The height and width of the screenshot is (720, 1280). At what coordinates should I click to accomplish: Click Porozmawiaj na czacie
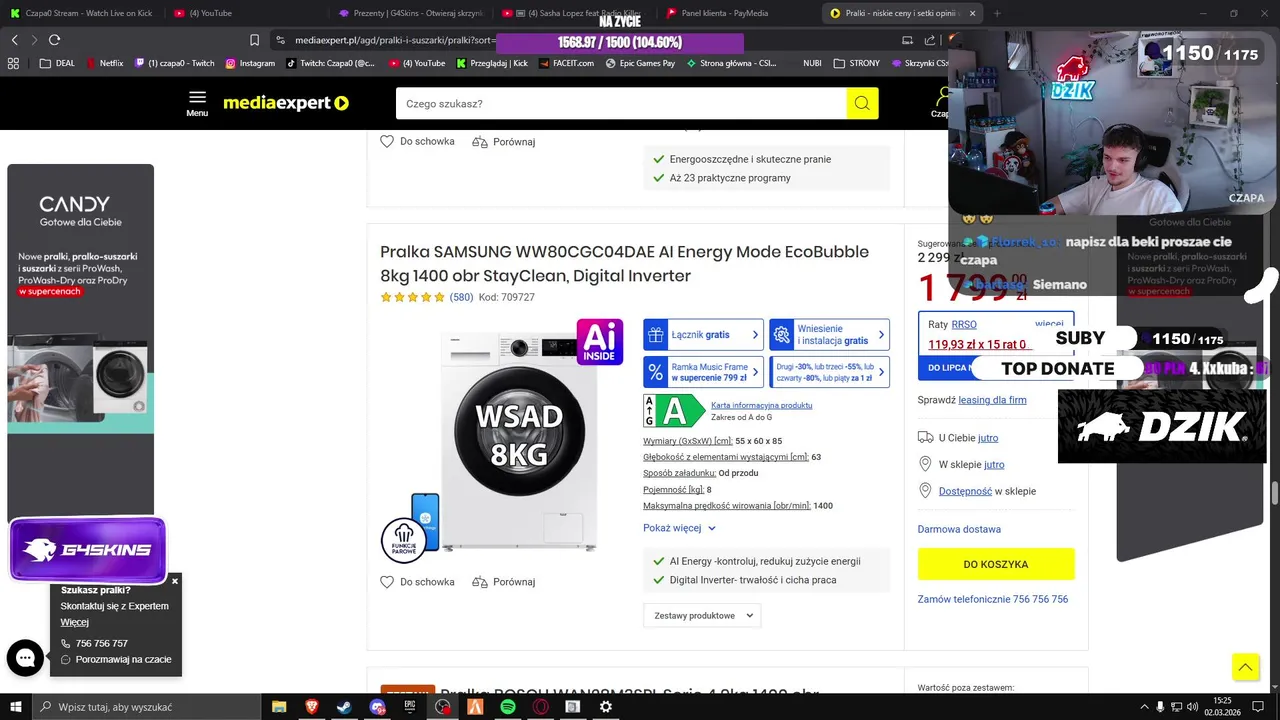[123, 659]
